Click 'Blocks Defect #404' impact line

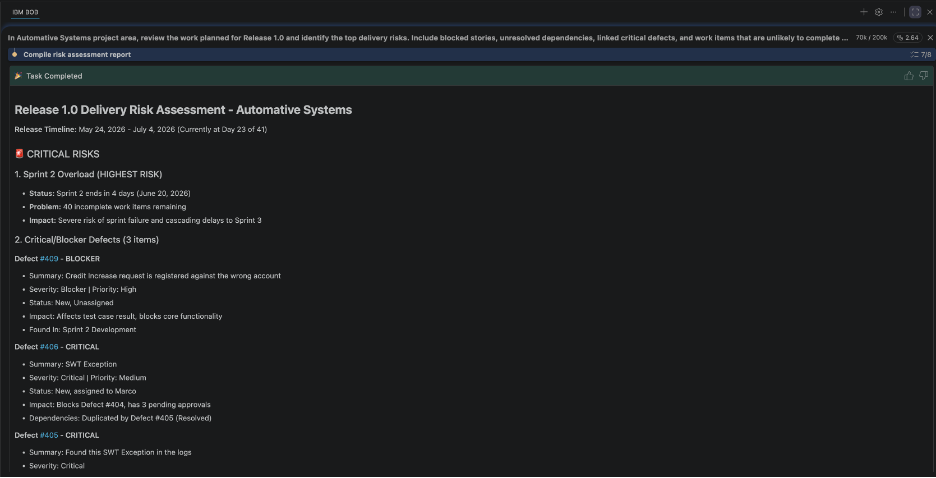pos(120,405)
